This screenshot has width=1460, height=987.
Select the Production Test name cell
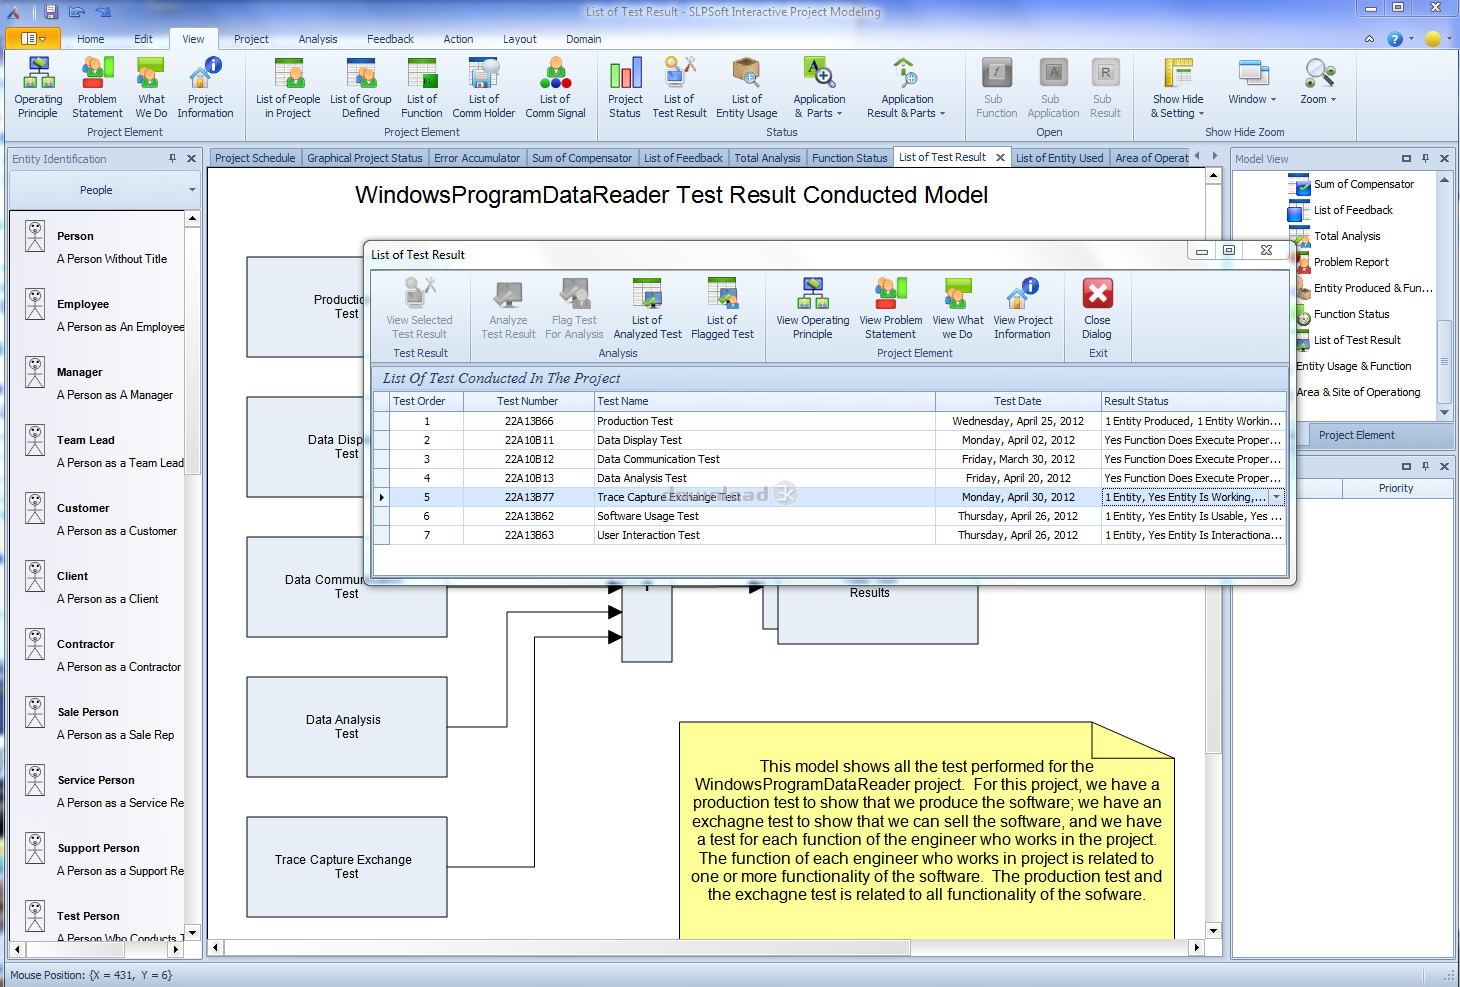point(764,421)
